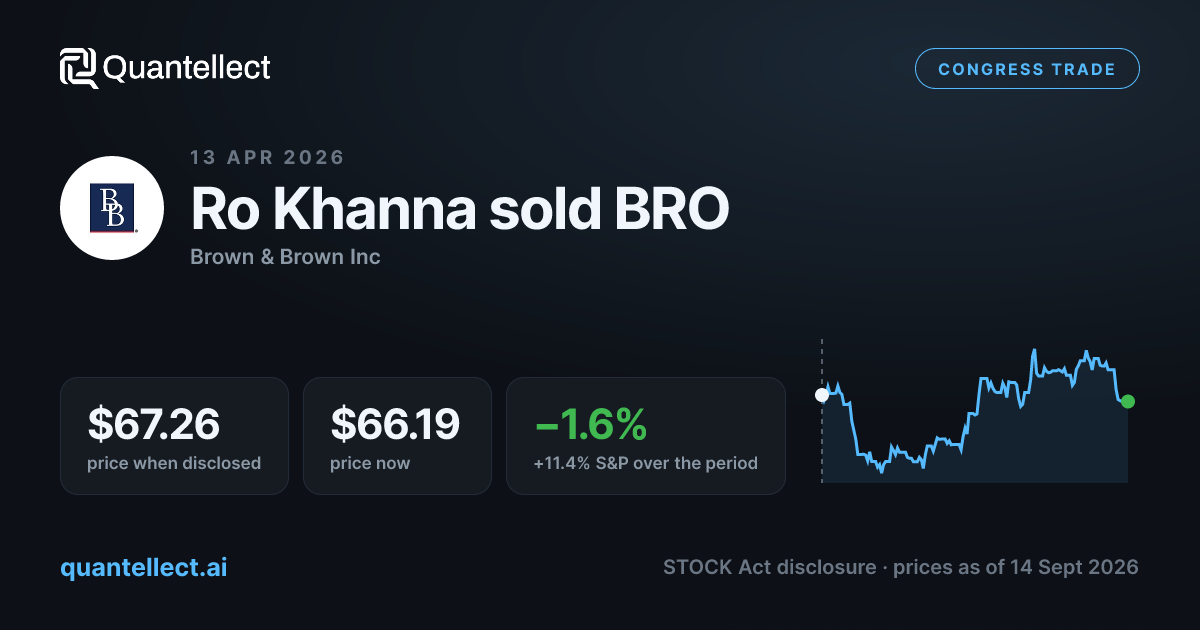Select the price when disclosed card
Image resolution: width=1200 pixels, height=630 pixels.
point(174,435)
